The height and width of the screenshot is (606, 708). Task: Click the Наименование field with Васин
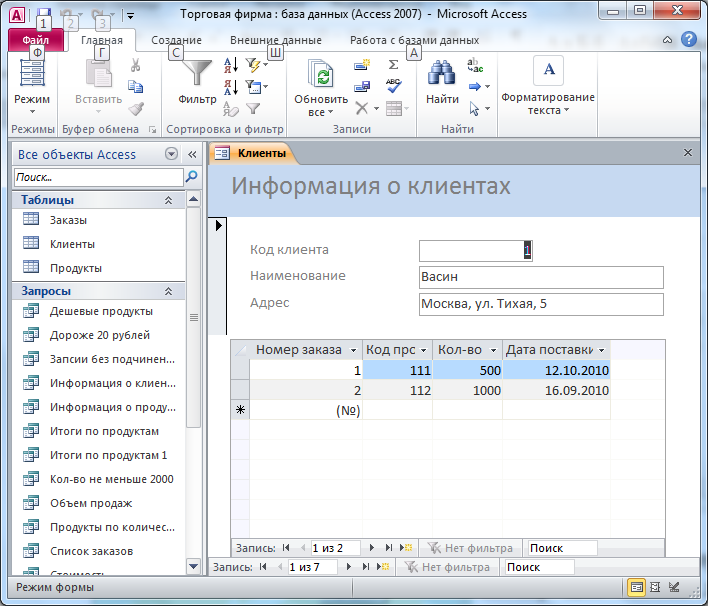[x=541, y=277]
